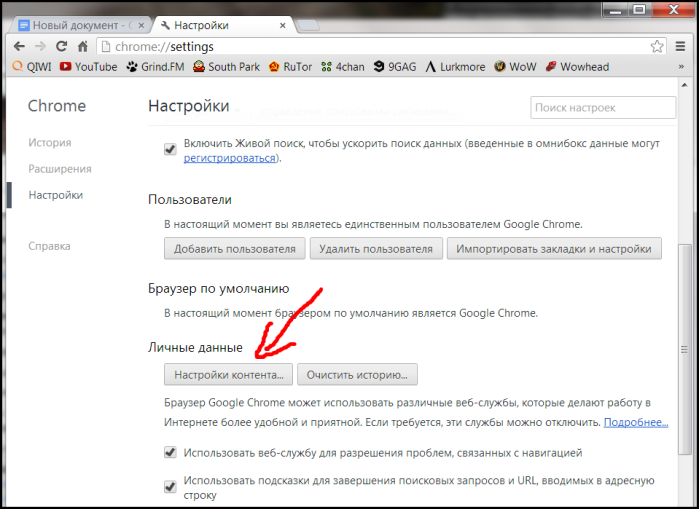
Task: Open the 9GAG bookmark
Action: 395,67
